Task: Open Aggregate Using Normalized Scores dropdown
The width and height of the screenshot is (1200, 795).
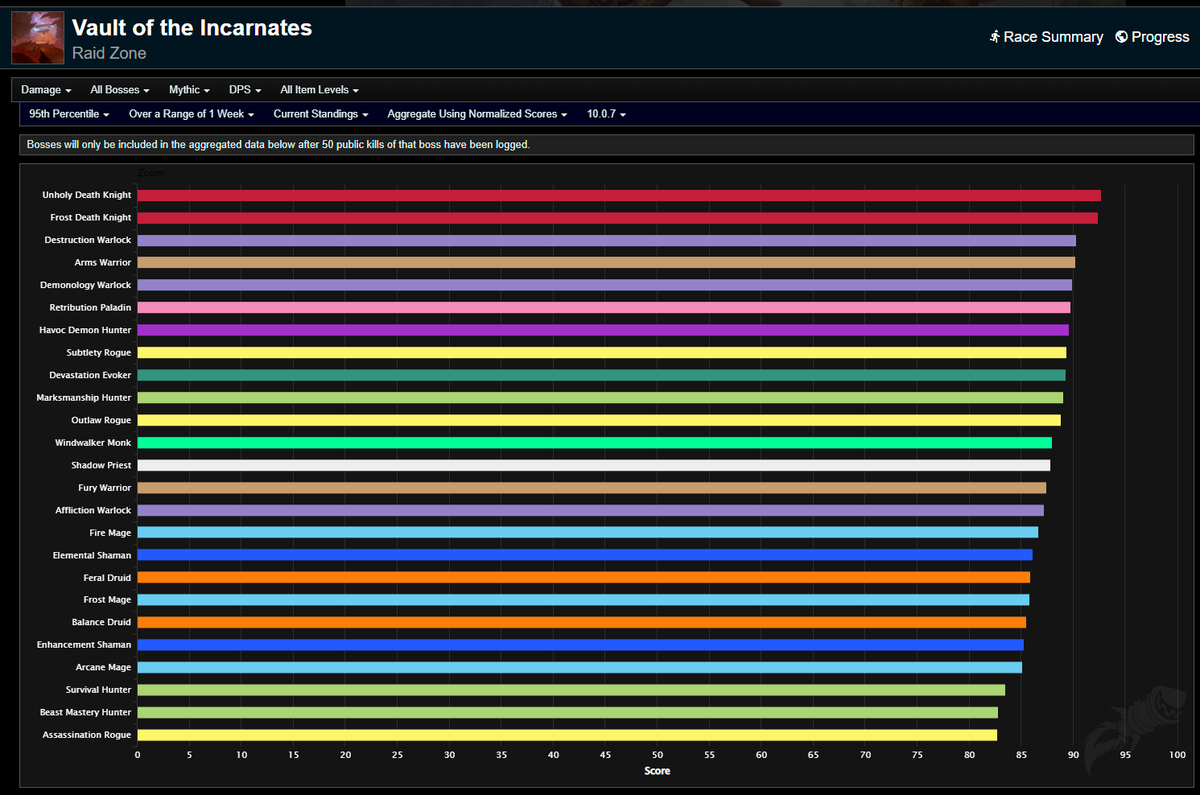Action: pyautogui.click(x=477, y=114)
